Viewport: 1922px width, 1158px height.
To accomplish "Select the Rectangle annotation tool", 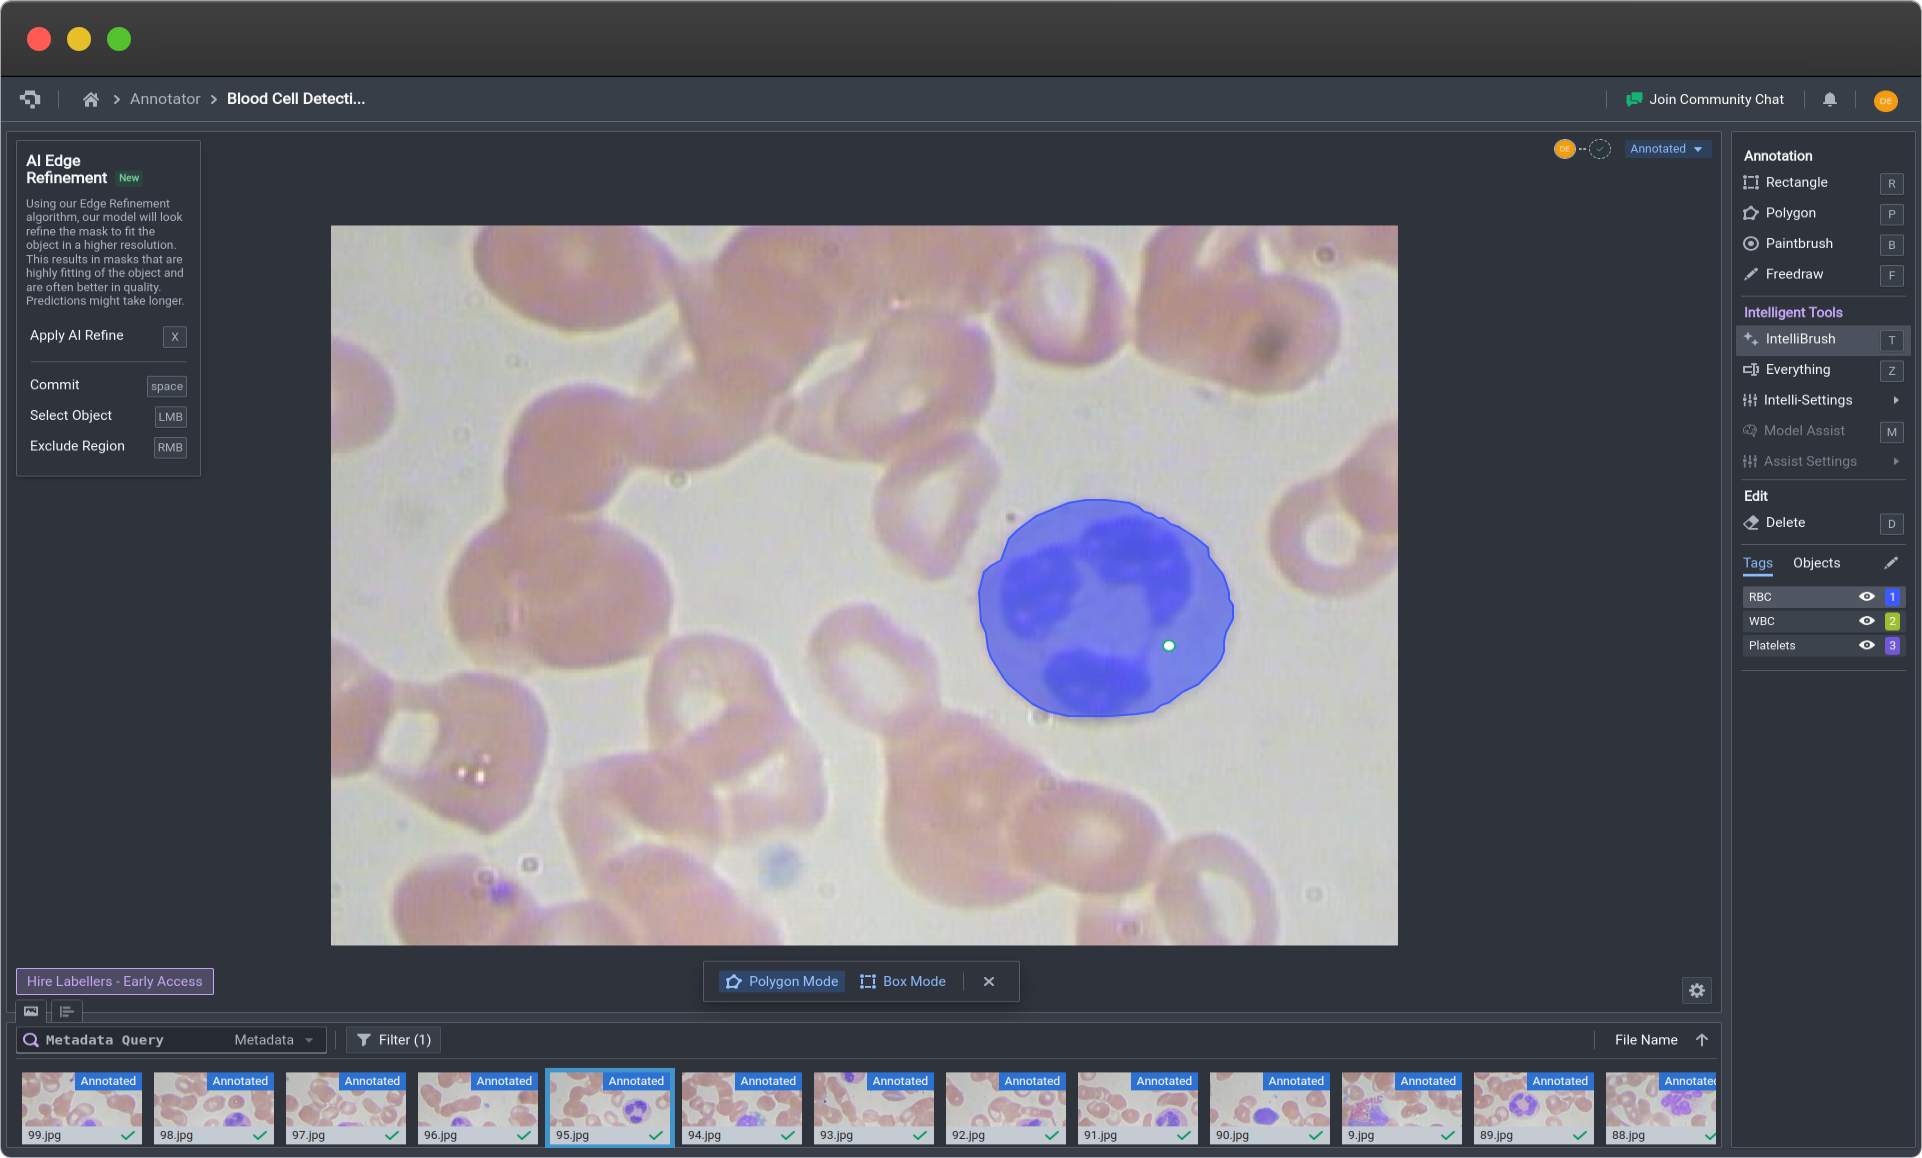I will pyautogui.click(x=1796, y=183).
